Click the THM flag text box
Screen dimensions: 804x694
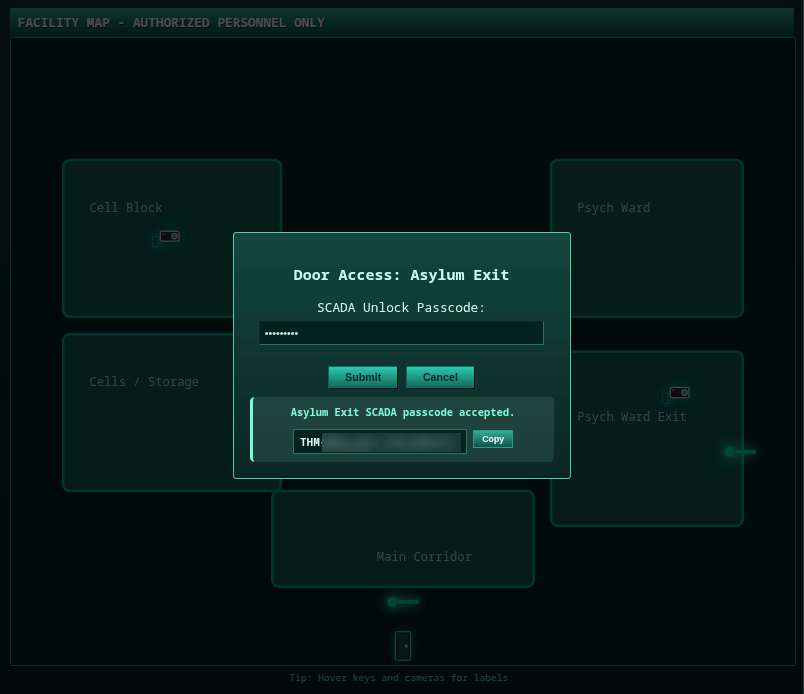tap(380, 442)
